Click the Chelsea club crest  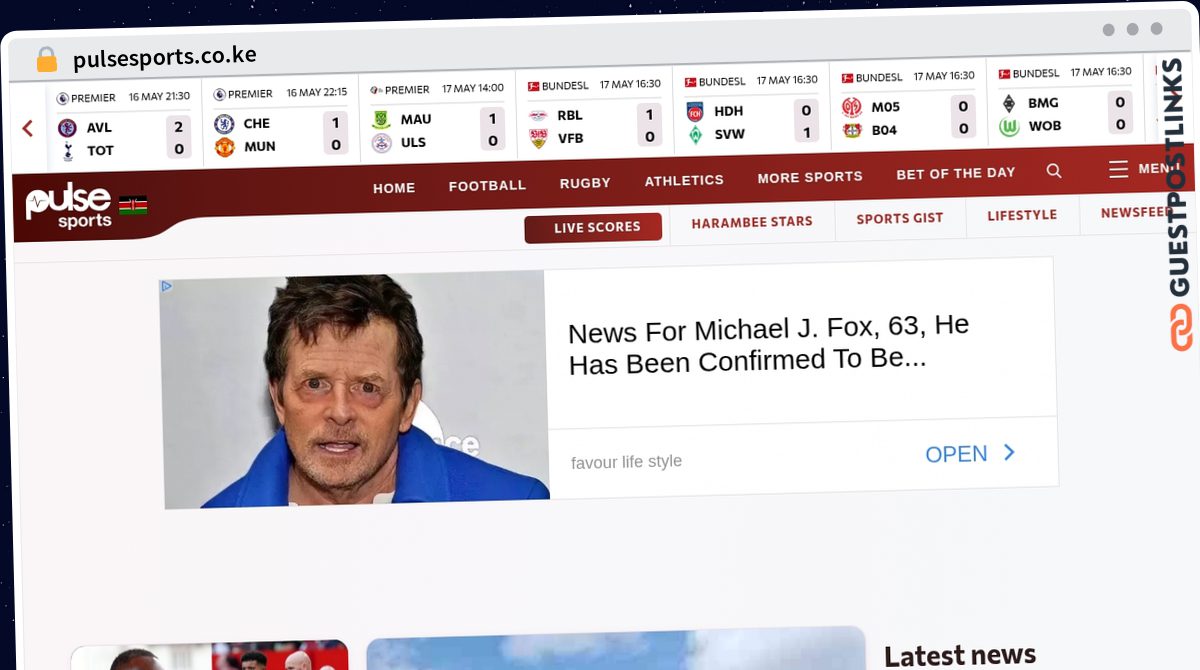[224, 123]
